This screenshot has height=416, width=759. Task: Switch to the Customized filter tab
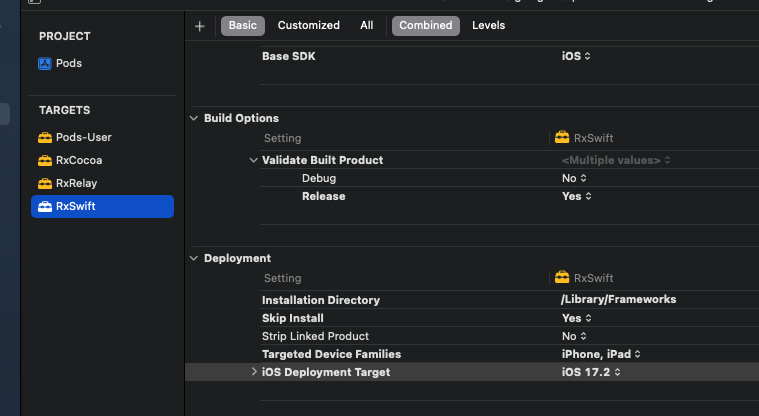(308, 26)
